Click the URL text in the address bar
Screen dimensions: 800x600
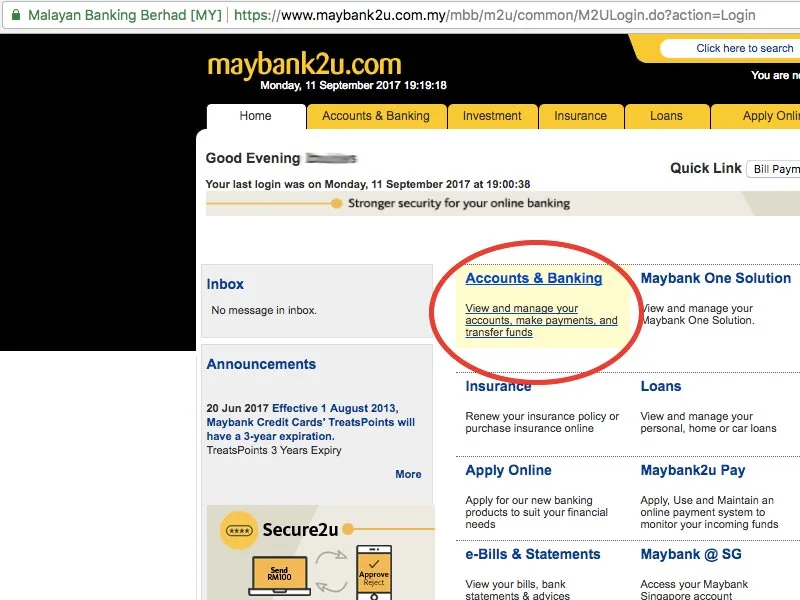coord(494,15)
